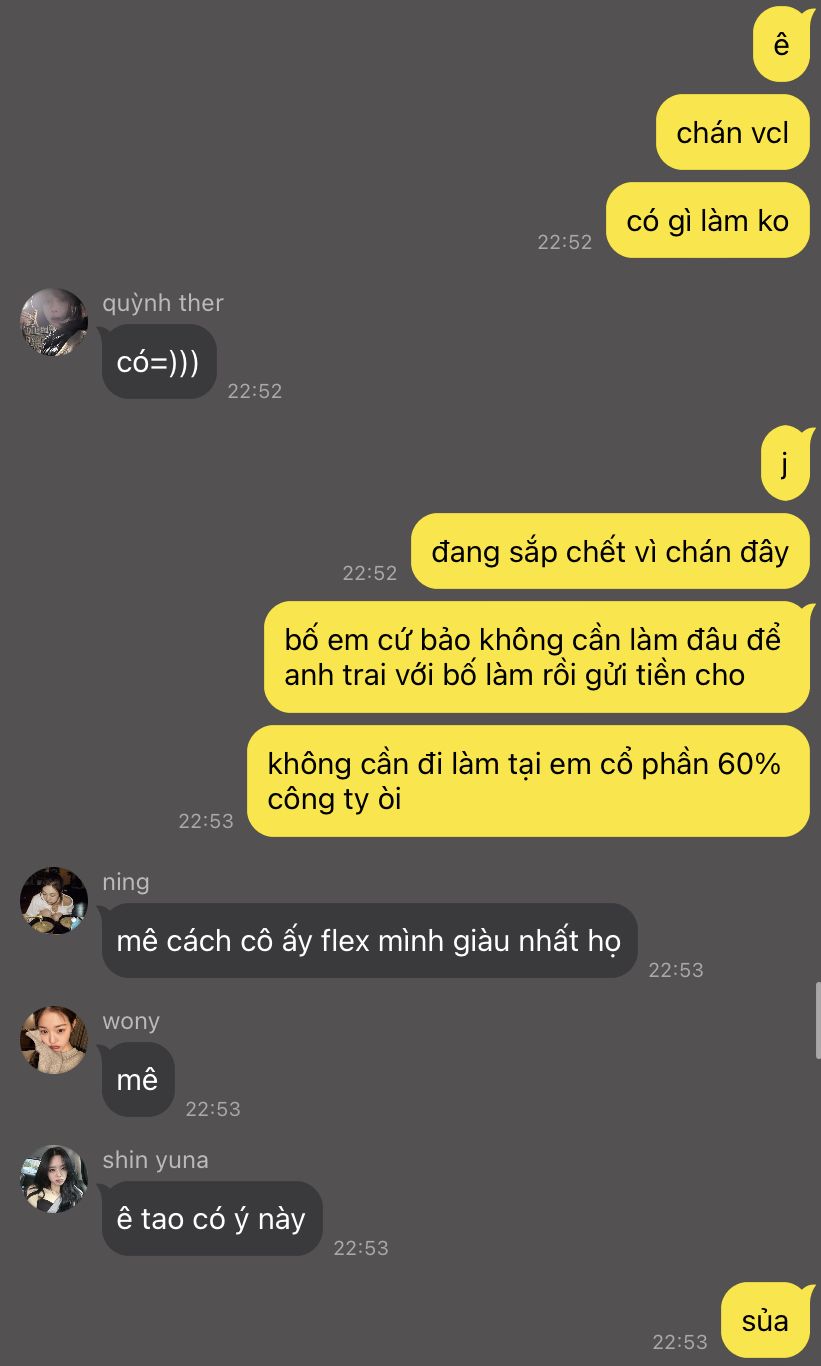Tap the "shin yuna" name label

(x=155, y=1160)
